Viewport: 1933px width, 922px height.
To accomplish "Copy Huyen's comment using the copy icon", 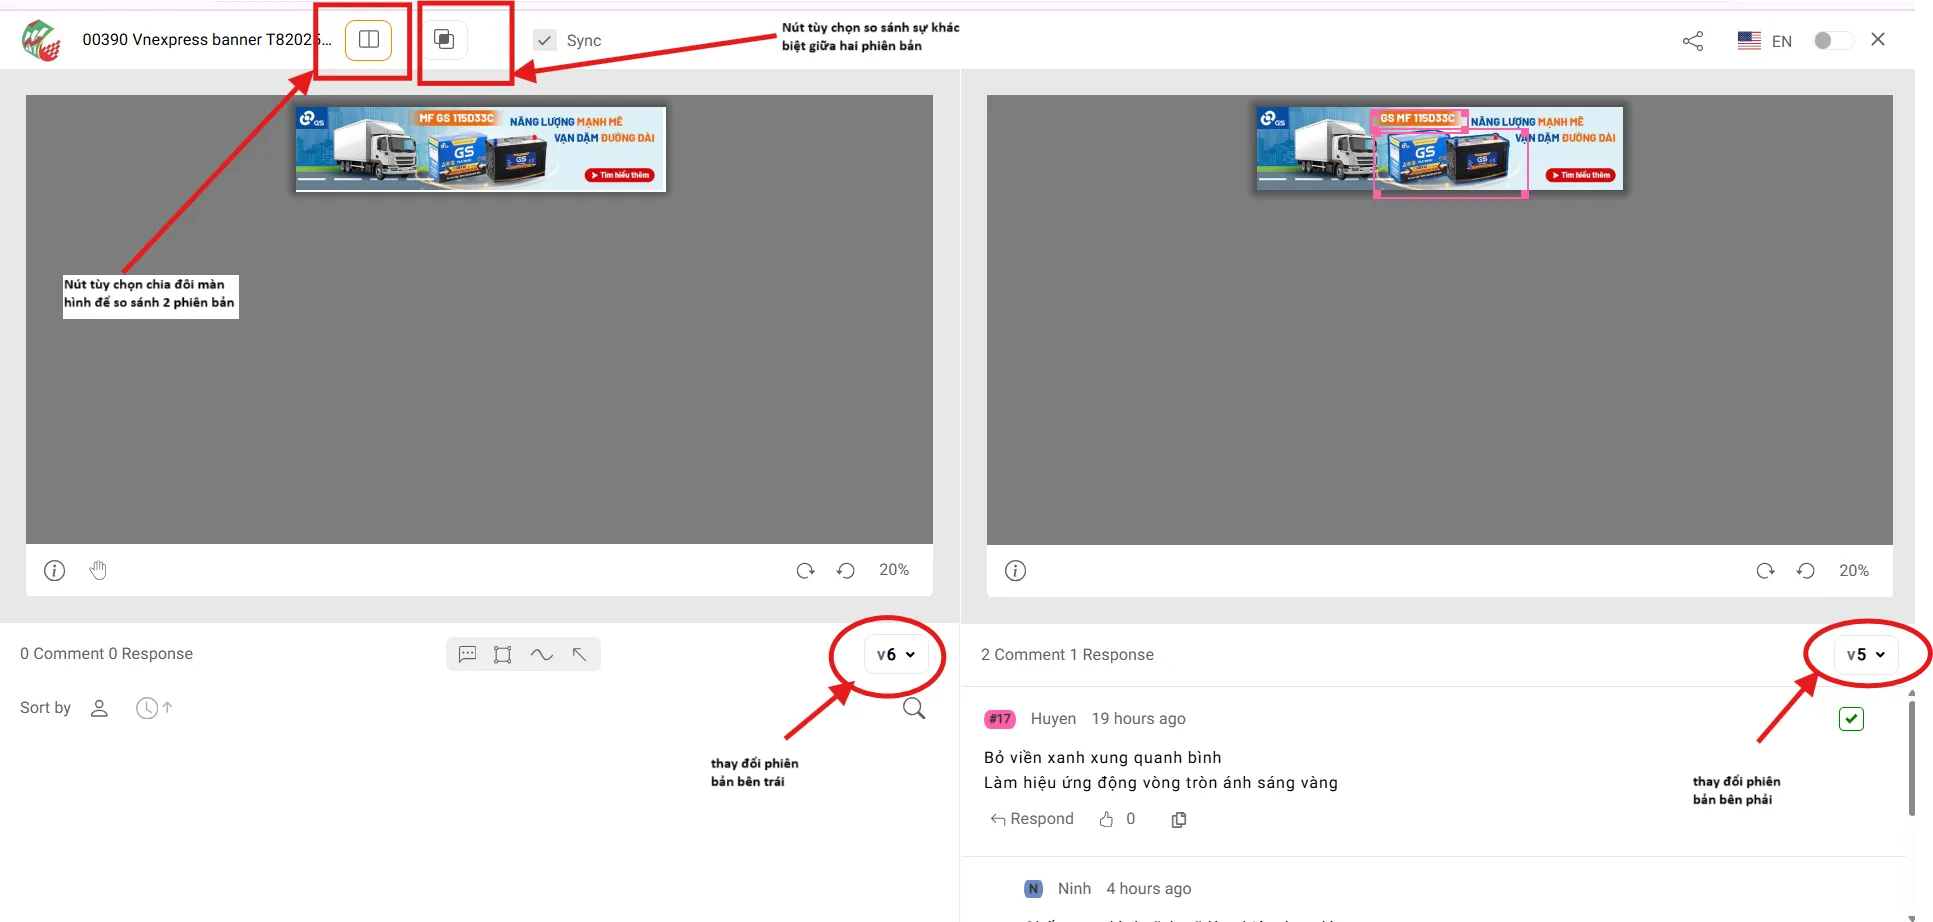I will coord(1179,820).
